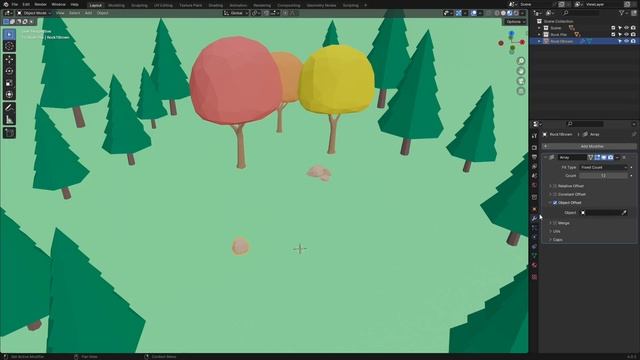Toggle Array modifier render display
640x360 pixels.
coord(610,158)
